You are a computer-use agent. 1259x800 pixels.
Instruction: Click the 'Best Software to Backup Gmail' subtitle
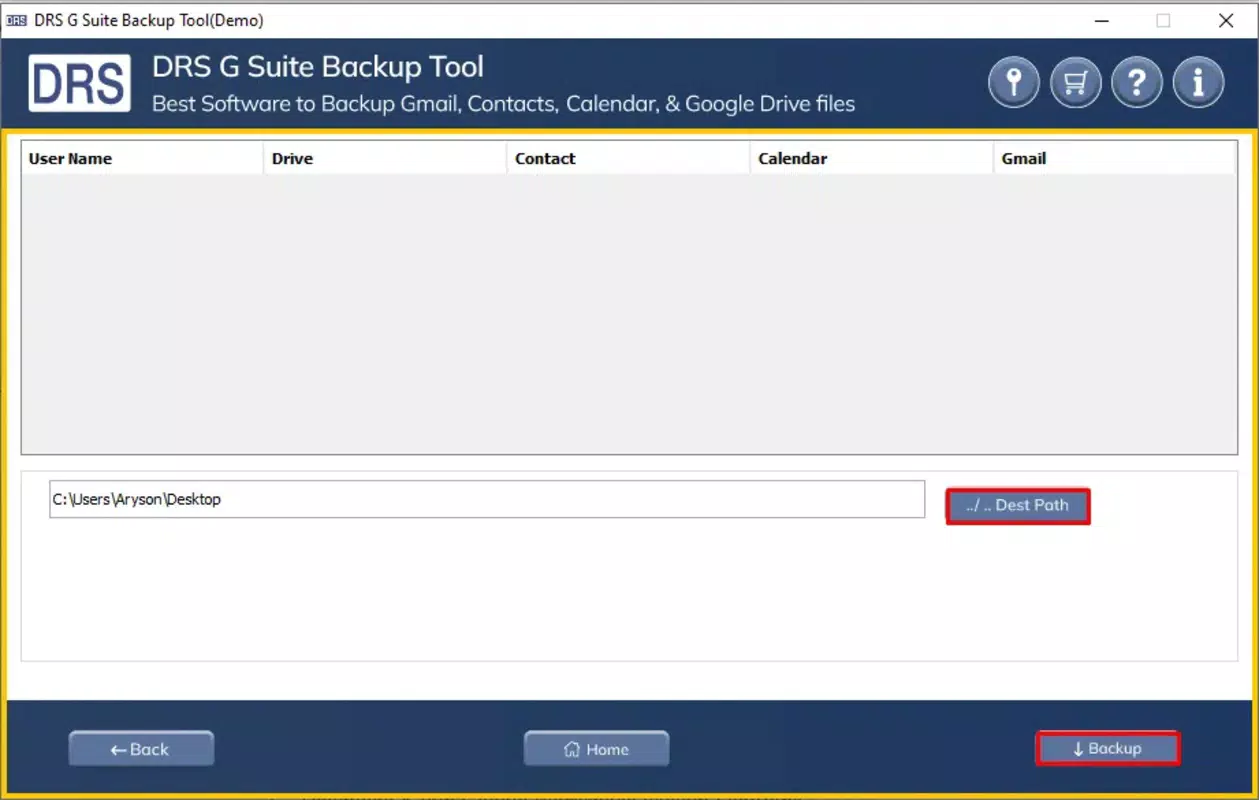pyautogui.click(x=503, y=103)
